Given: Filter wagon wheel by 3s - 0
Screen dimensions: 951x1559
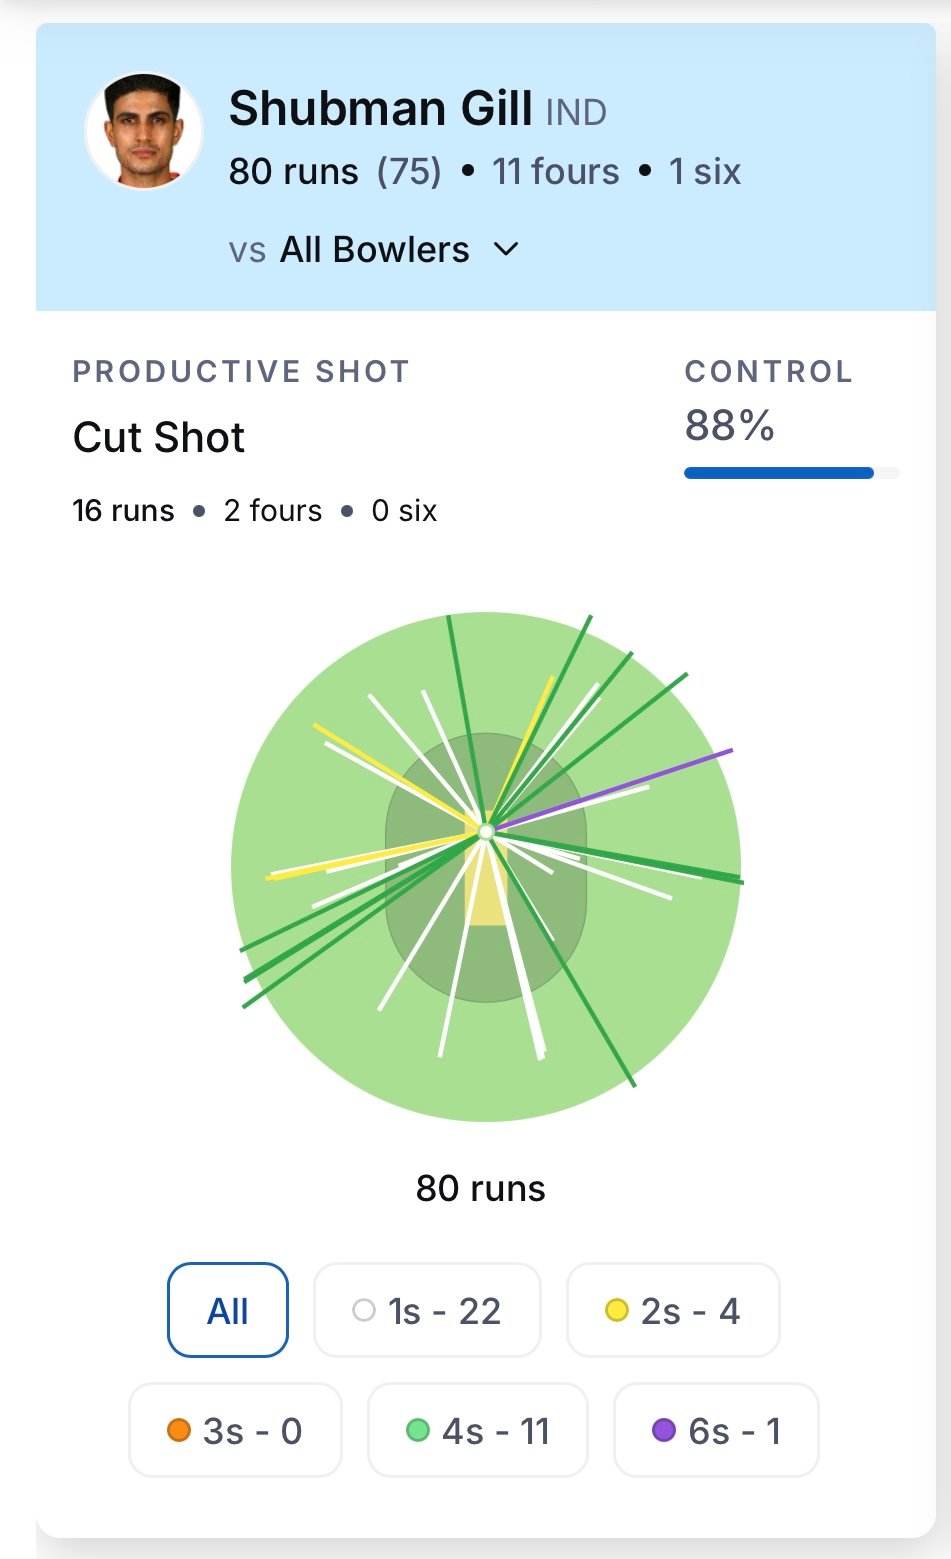Looking at the screenshot, I should pyautogui.click(x=235, y=1430).
